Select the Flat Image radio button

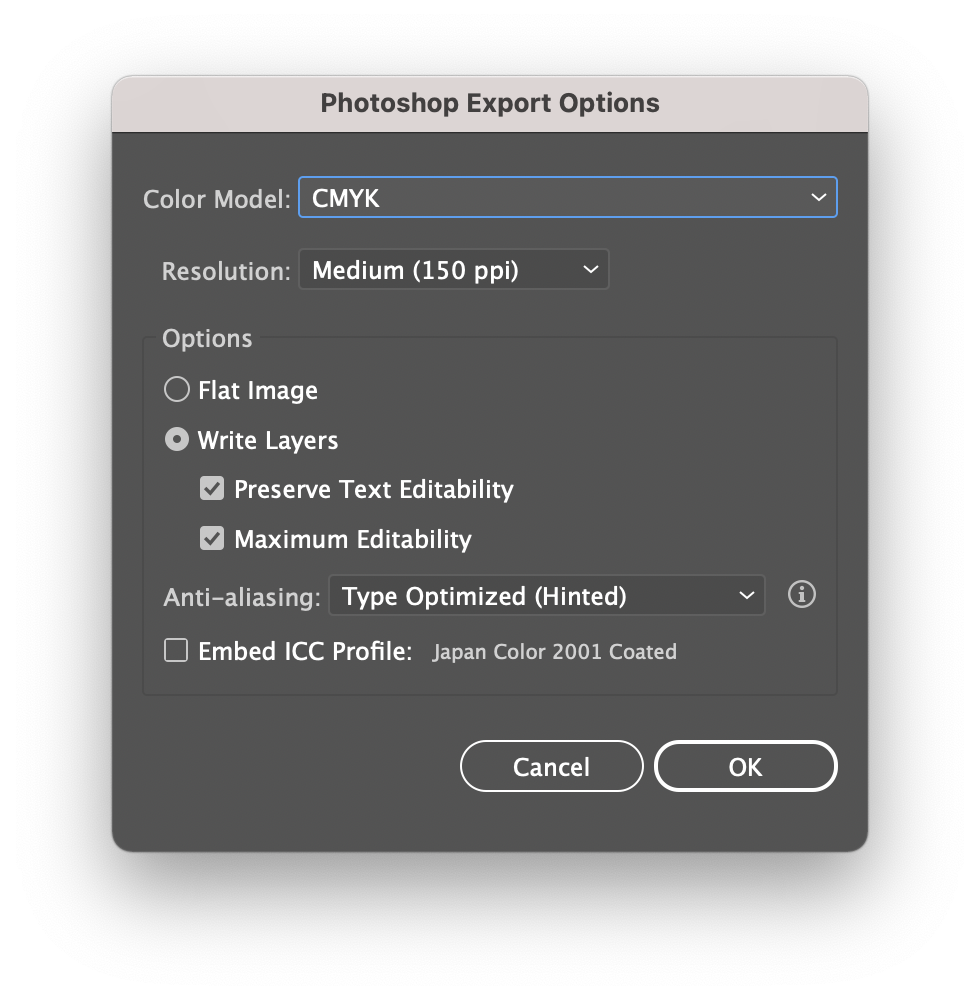coord(177,389)
